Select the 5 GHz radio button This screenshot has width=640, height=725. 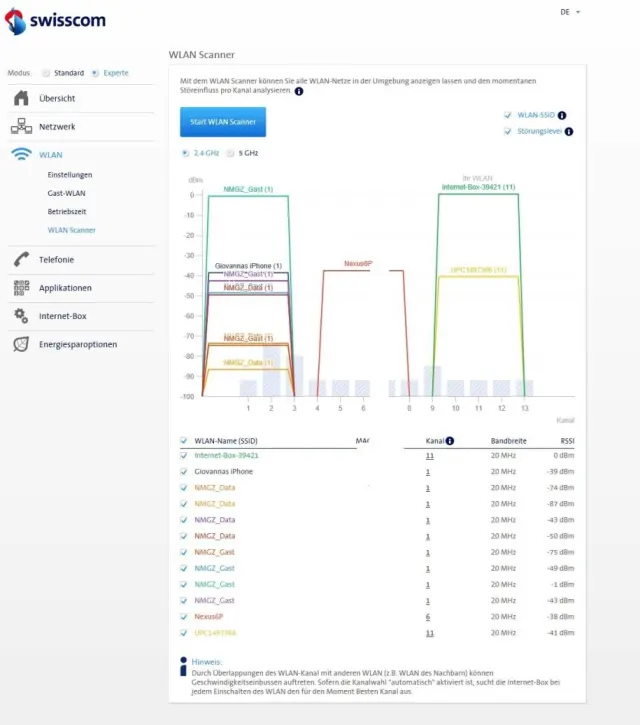230,153
